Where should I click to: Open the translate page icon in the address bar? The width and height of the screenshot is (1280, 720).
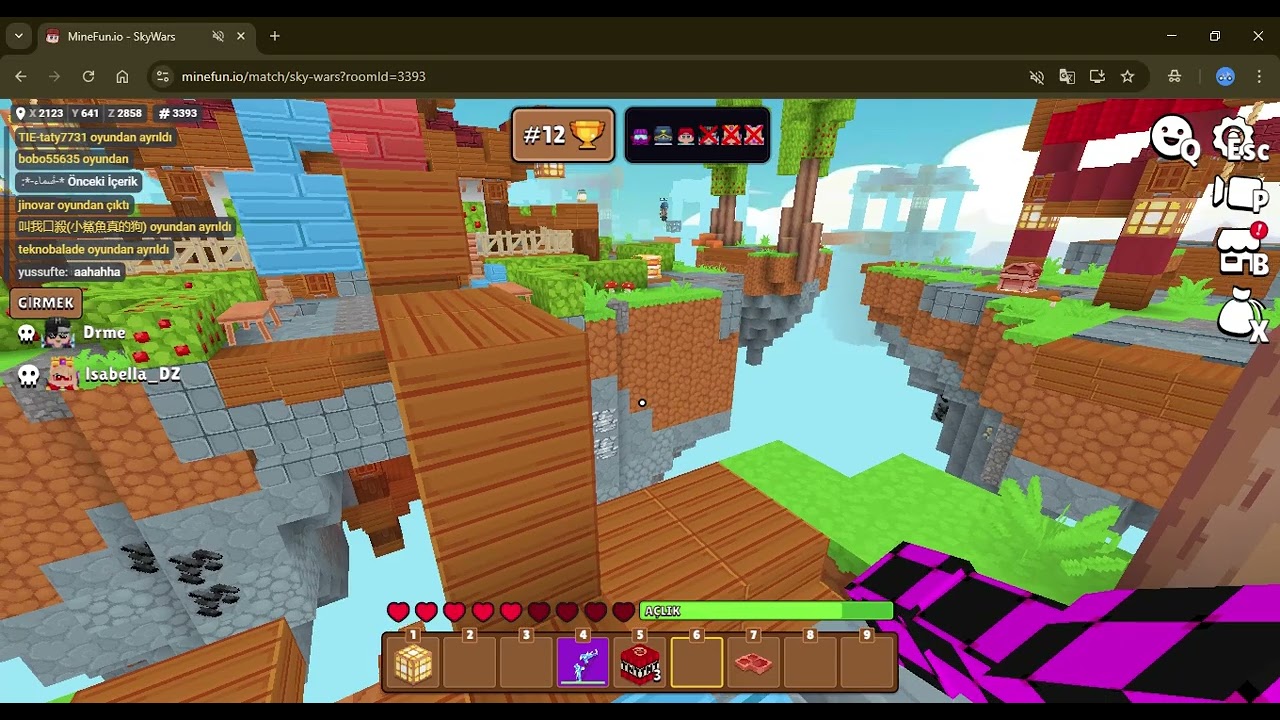point(1067,76)
